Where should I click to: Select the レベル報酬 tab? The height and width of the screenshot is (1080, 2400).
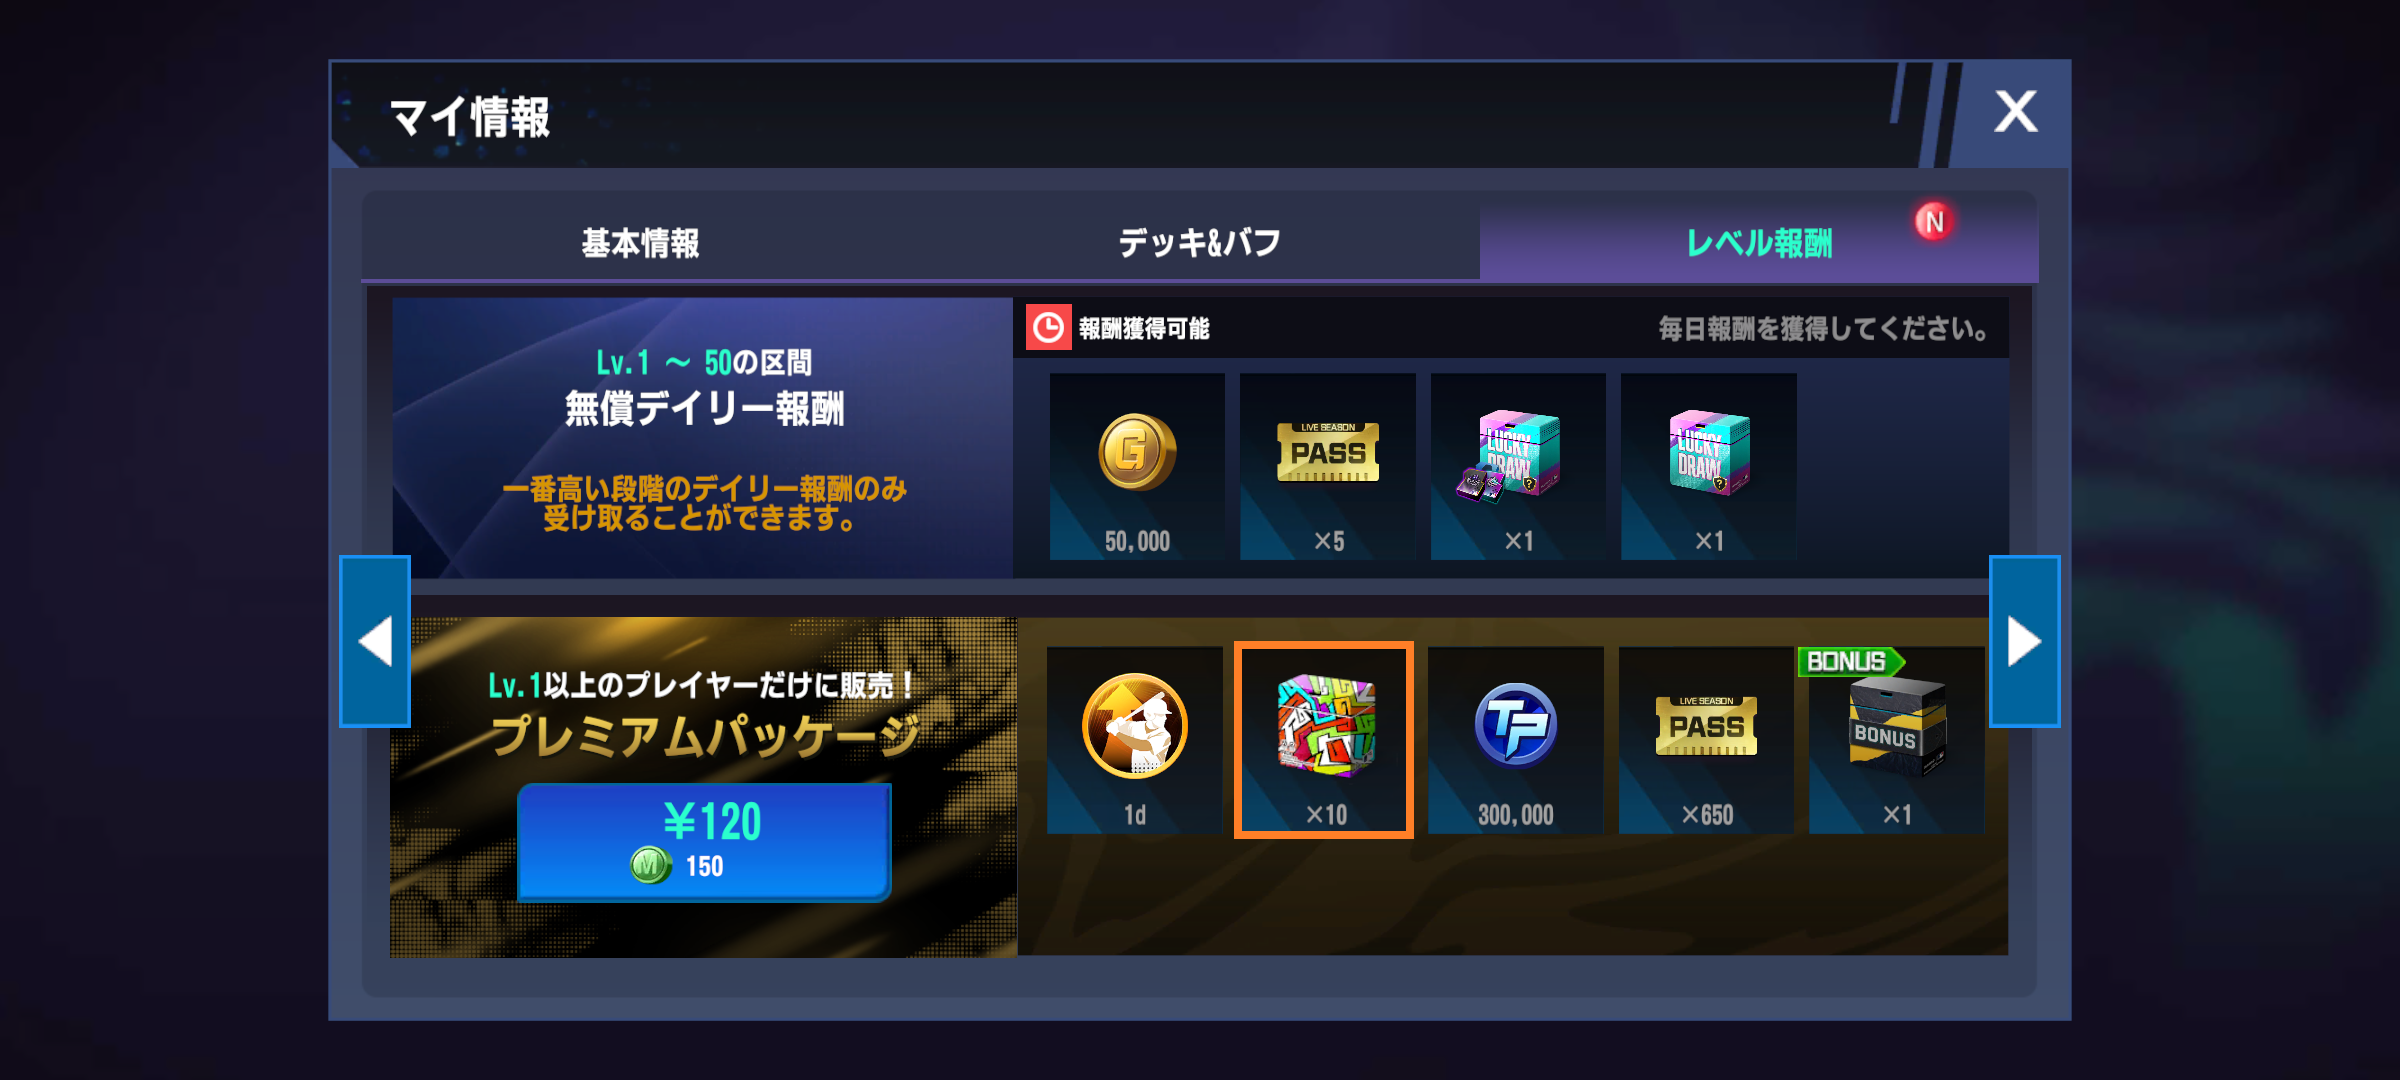pyautogui.click(x=1759, y=242)
